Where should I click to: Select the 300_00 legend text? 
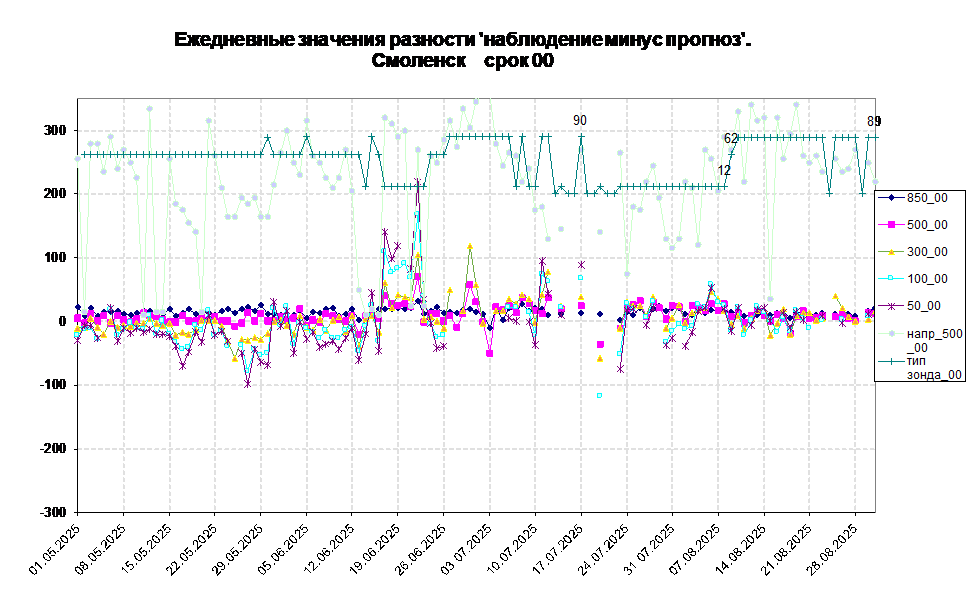tap(927, 252)
